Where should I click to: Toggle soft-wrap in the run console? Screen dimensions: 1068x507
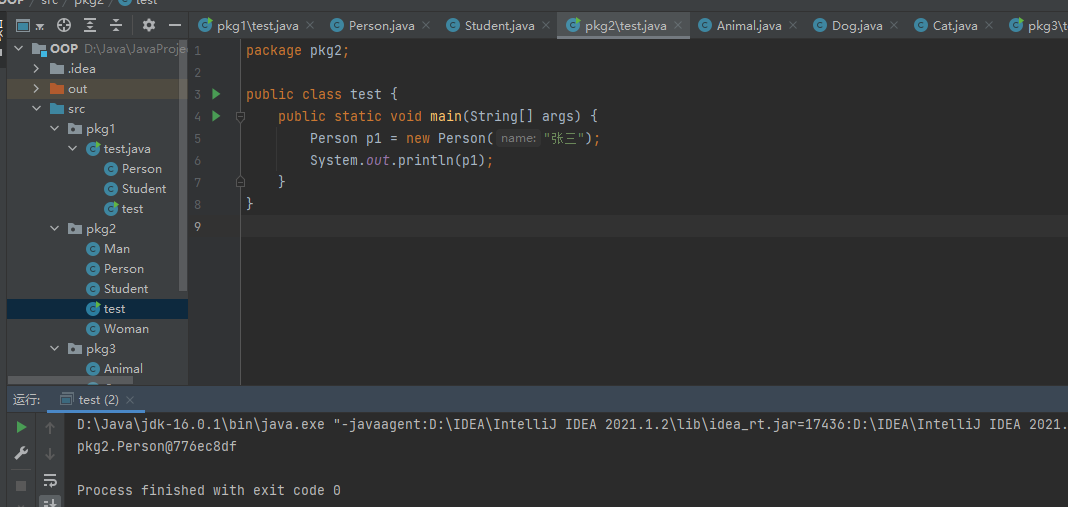tap(50, 480)
